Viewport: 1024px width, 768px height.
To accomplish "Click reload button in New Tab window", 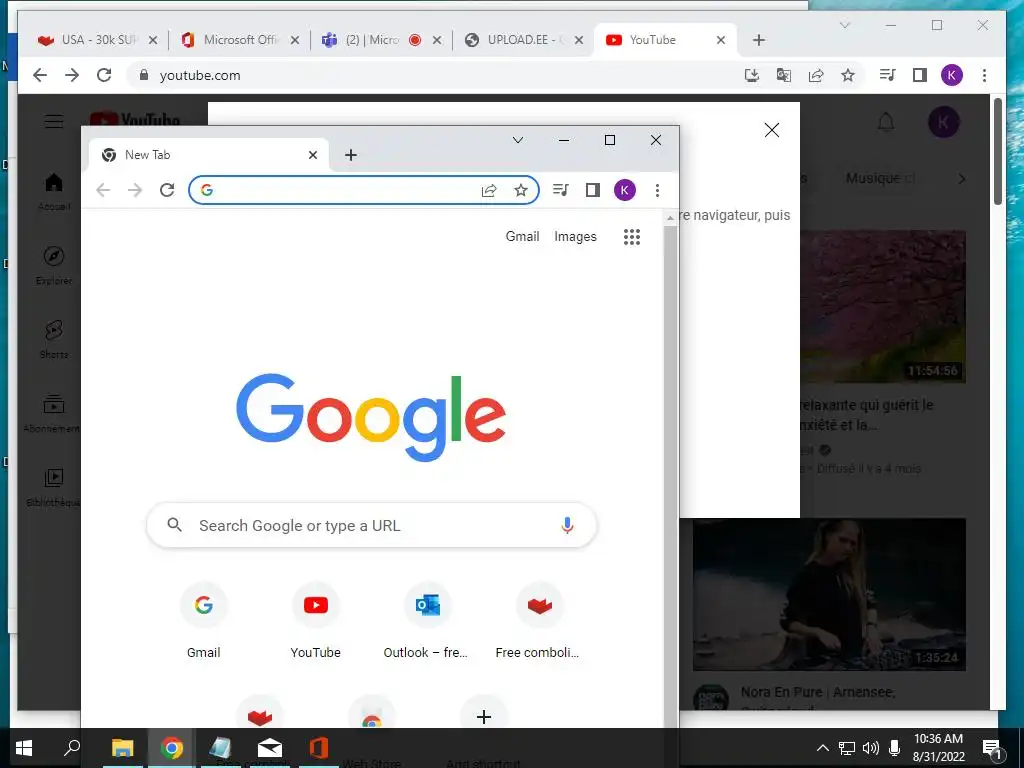I will coord(167,190).
